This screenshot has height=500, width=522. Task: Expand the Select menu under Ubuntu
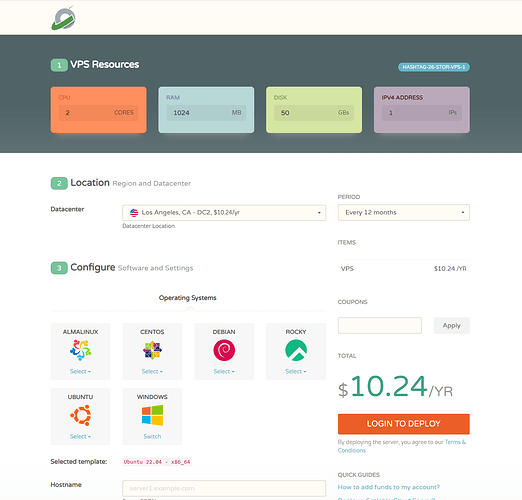(x=80, y=436)
